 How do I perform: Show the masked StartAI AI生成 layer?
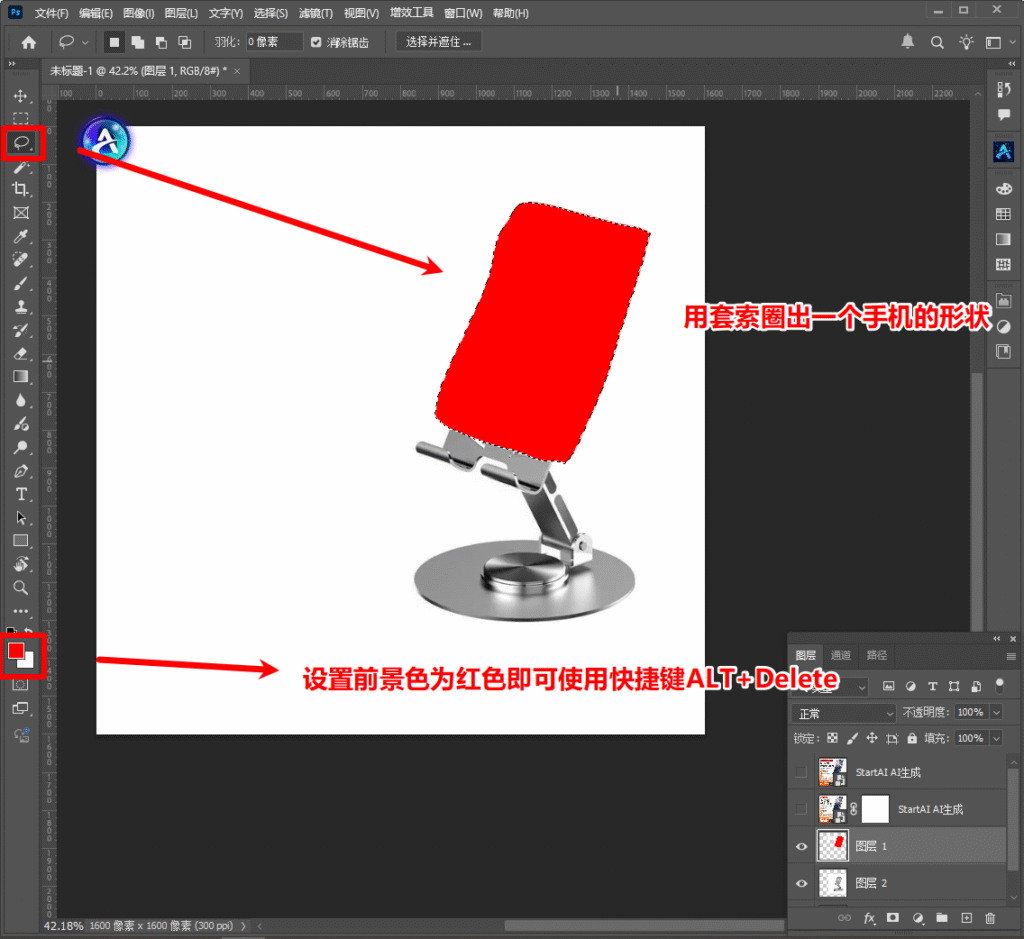pyautogui.click(x=801, y=810)
